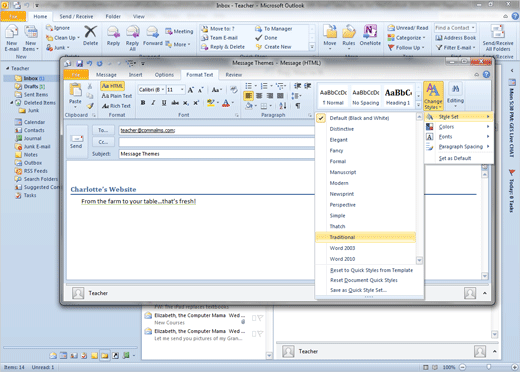Open Send / Receive tab in Outlook
The width and height of the screenshot is (520, 372).
[x=76, y=16]
